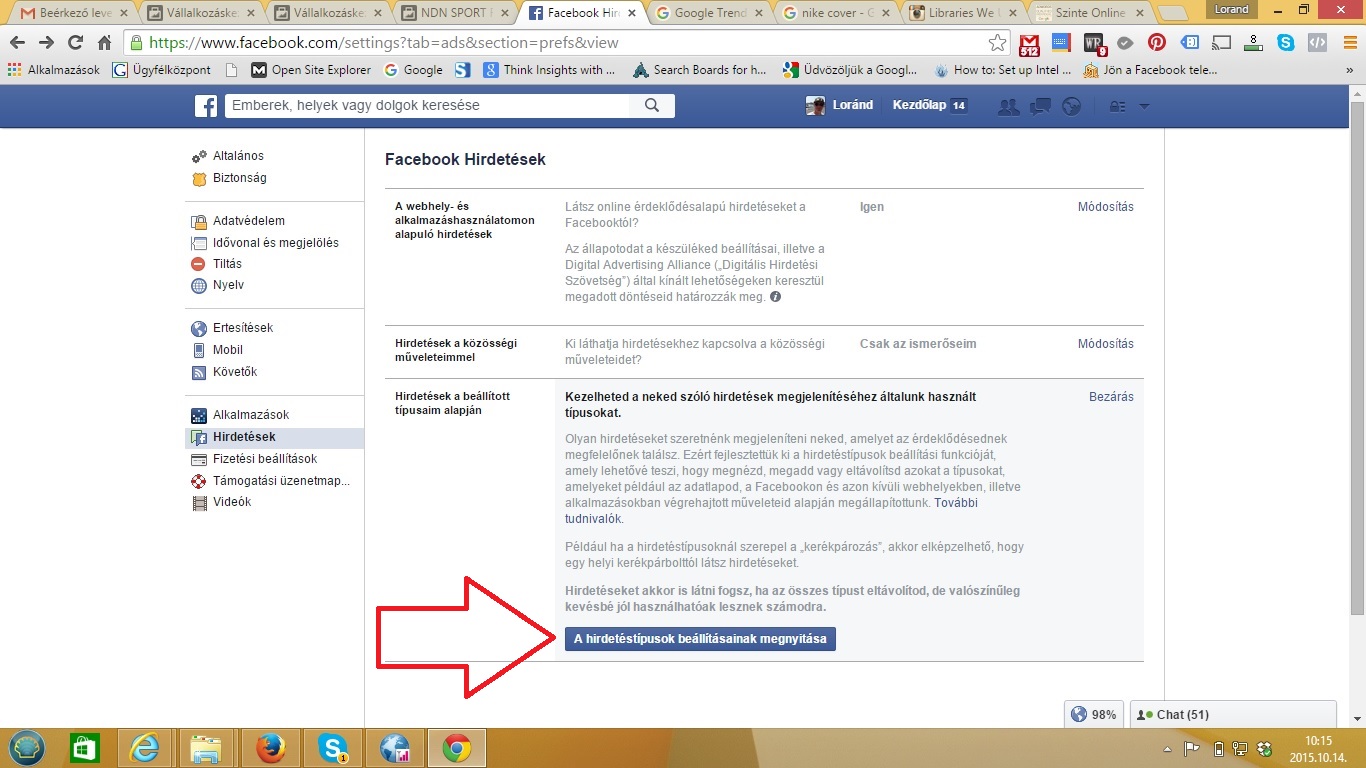Open friend requests icon
1366x768 pixels.
(1009, 106)
